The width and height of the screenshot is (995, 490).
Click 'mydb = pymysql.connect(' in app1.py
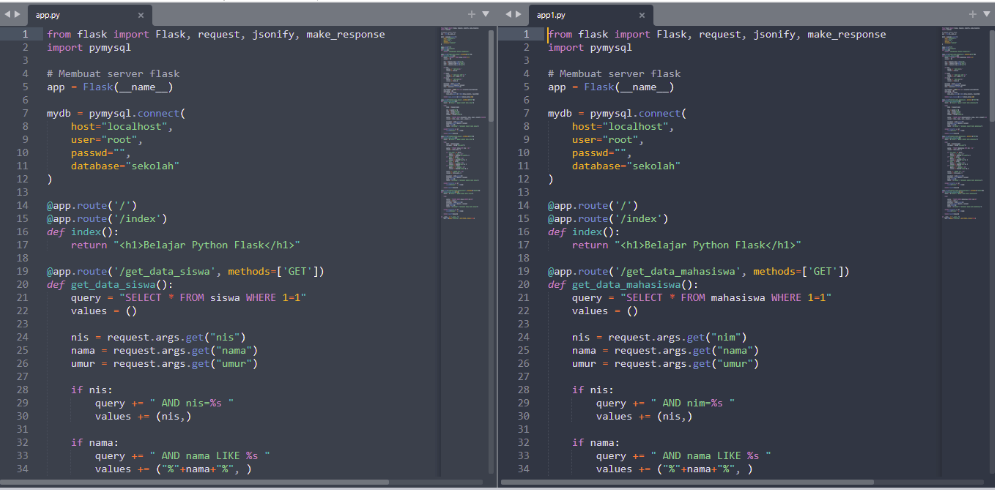[x=617, y=114]
